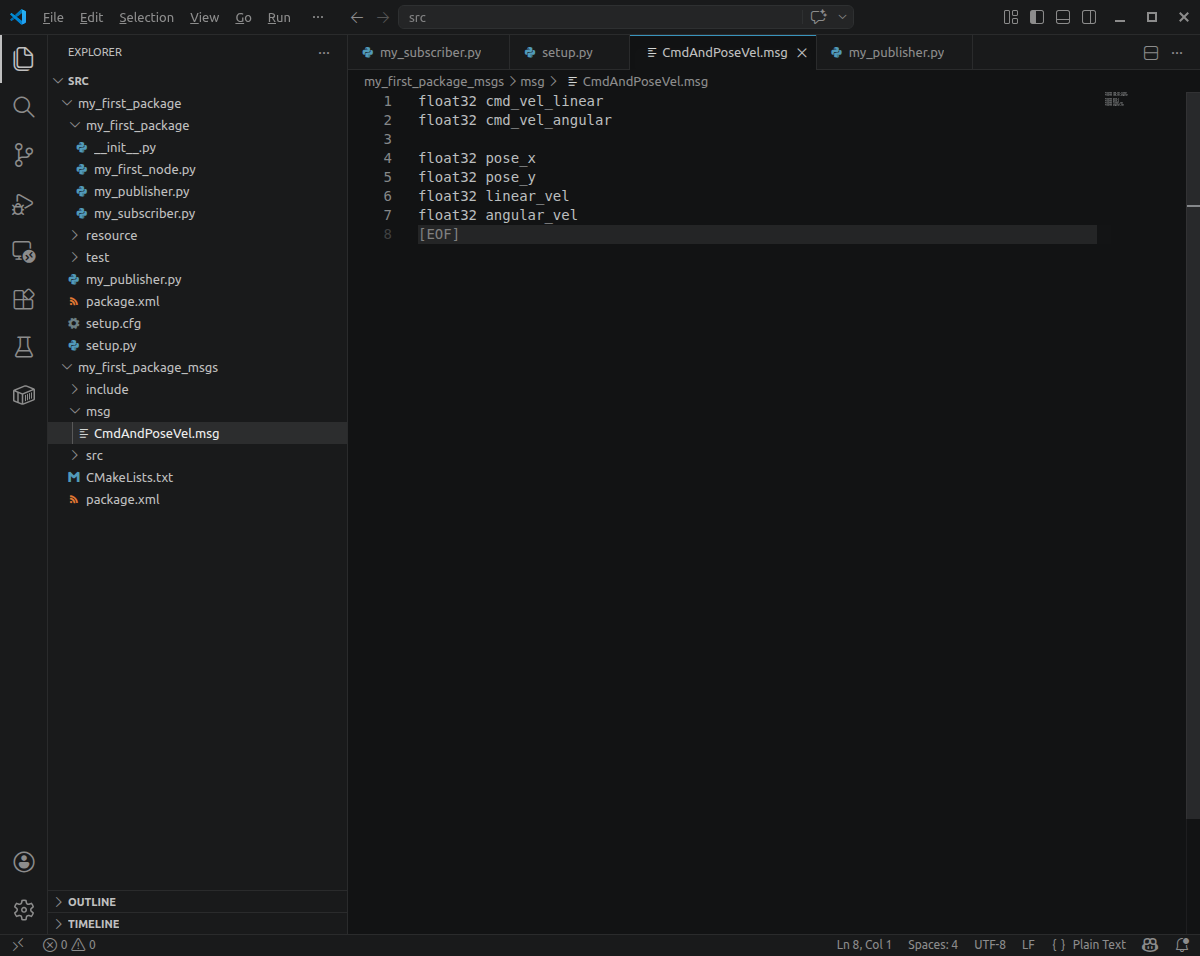
Task: Toggle the Primary Side Bar
Action: click(x=1037, y=17)
